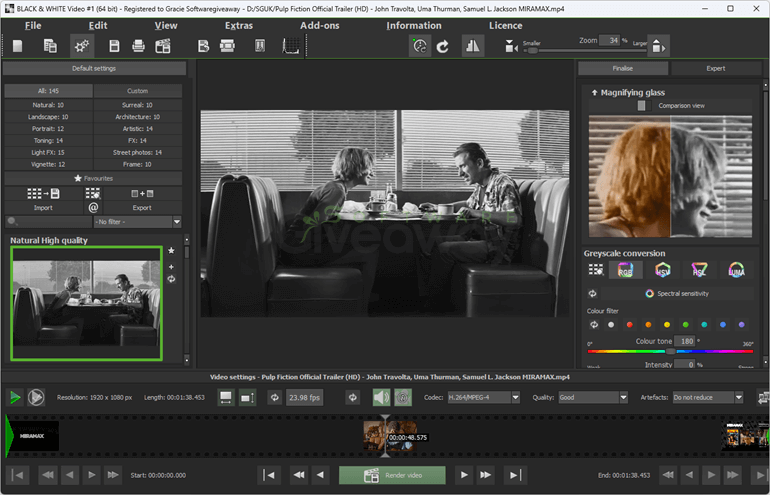Open the Licence menu
The image size is (770, 495).
[x=505, y=26]
